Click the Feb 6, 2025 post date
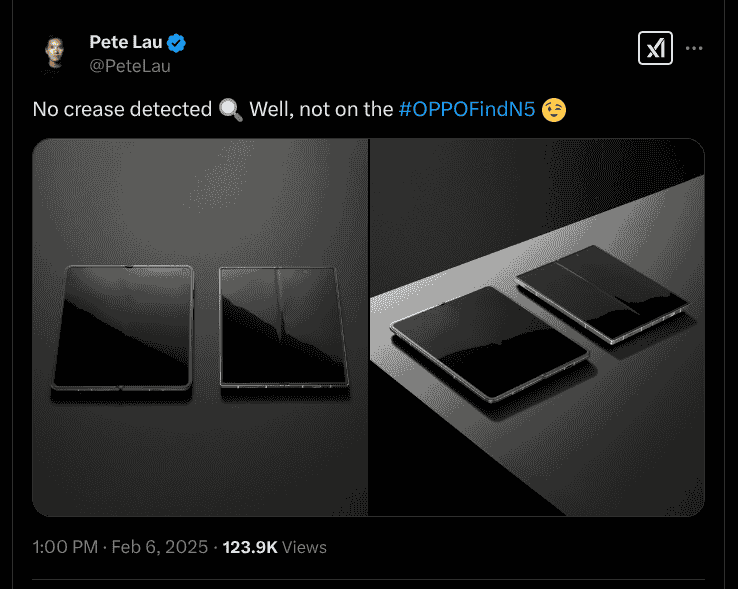 162,547
